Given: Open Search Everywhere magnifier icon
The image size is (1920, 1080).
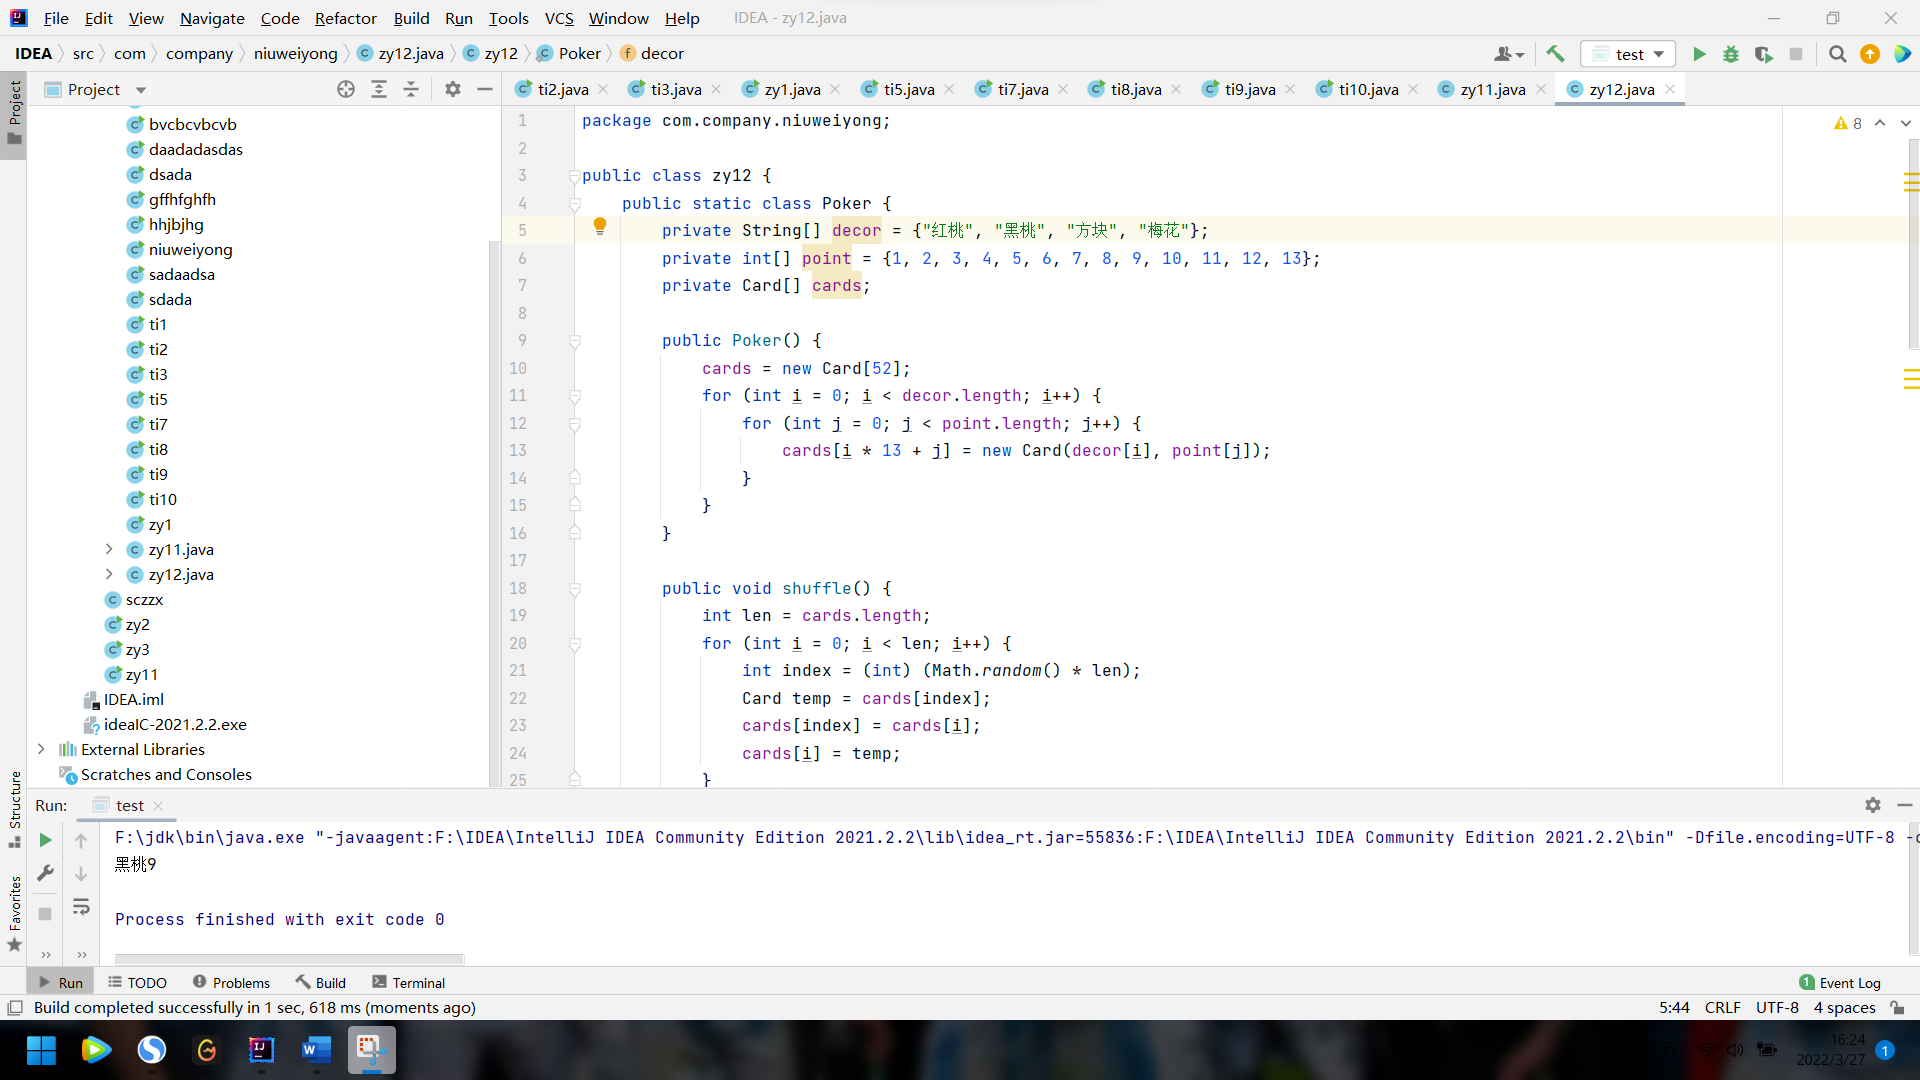Looking at the screenshot, I should pyautogui.click(x=1837, y=54).
